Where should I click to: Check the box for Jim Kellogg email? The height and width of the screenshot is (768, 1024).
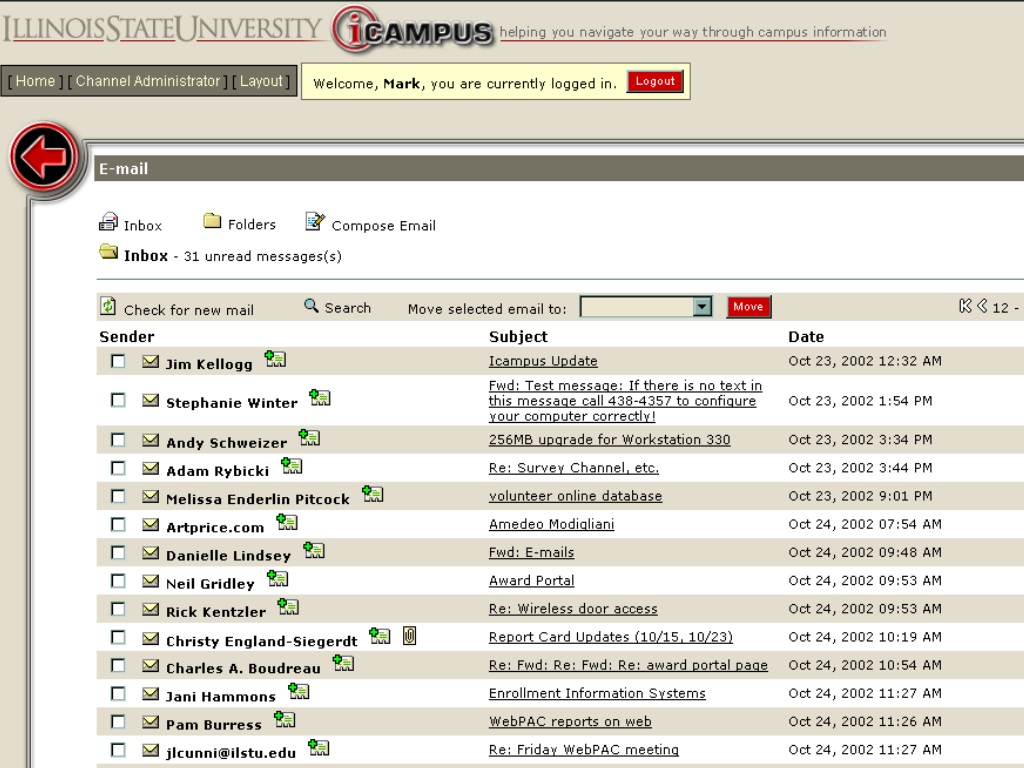click(118, 361)
